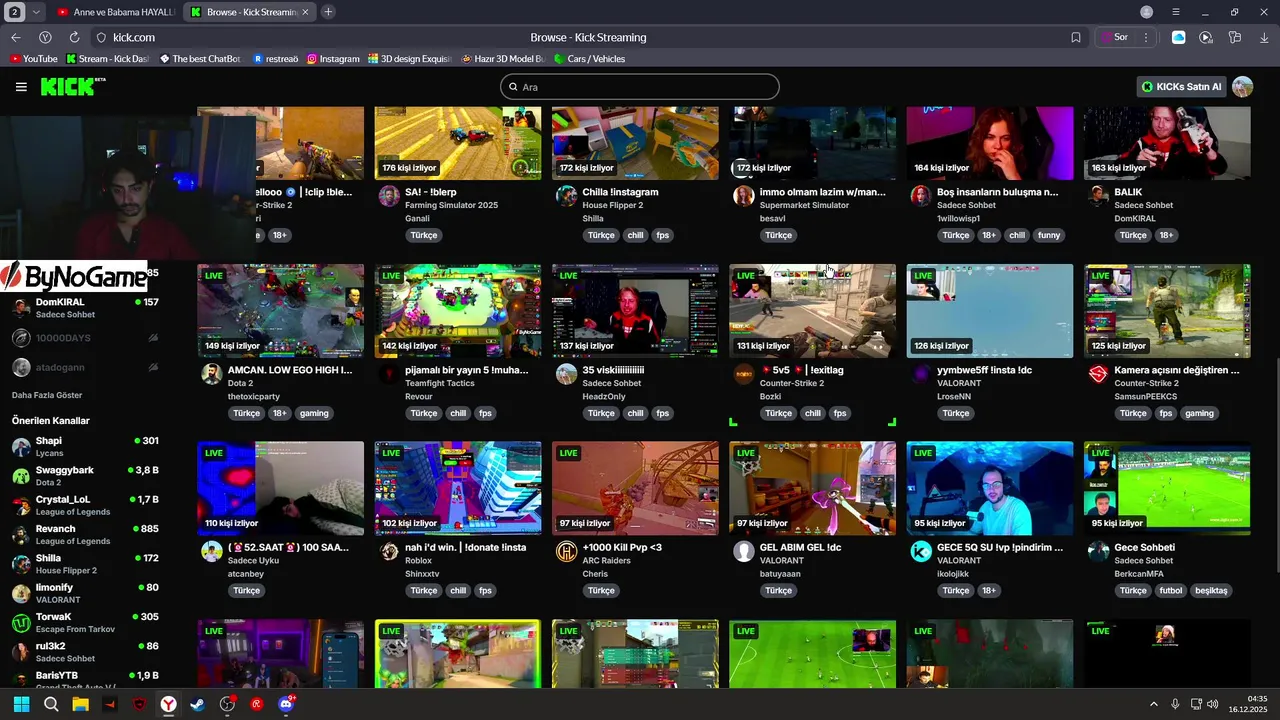Viewport: 1280px width, 720px height.
Task: Click the search magnifier icon in Ara field
Action: tap(513, 87)
